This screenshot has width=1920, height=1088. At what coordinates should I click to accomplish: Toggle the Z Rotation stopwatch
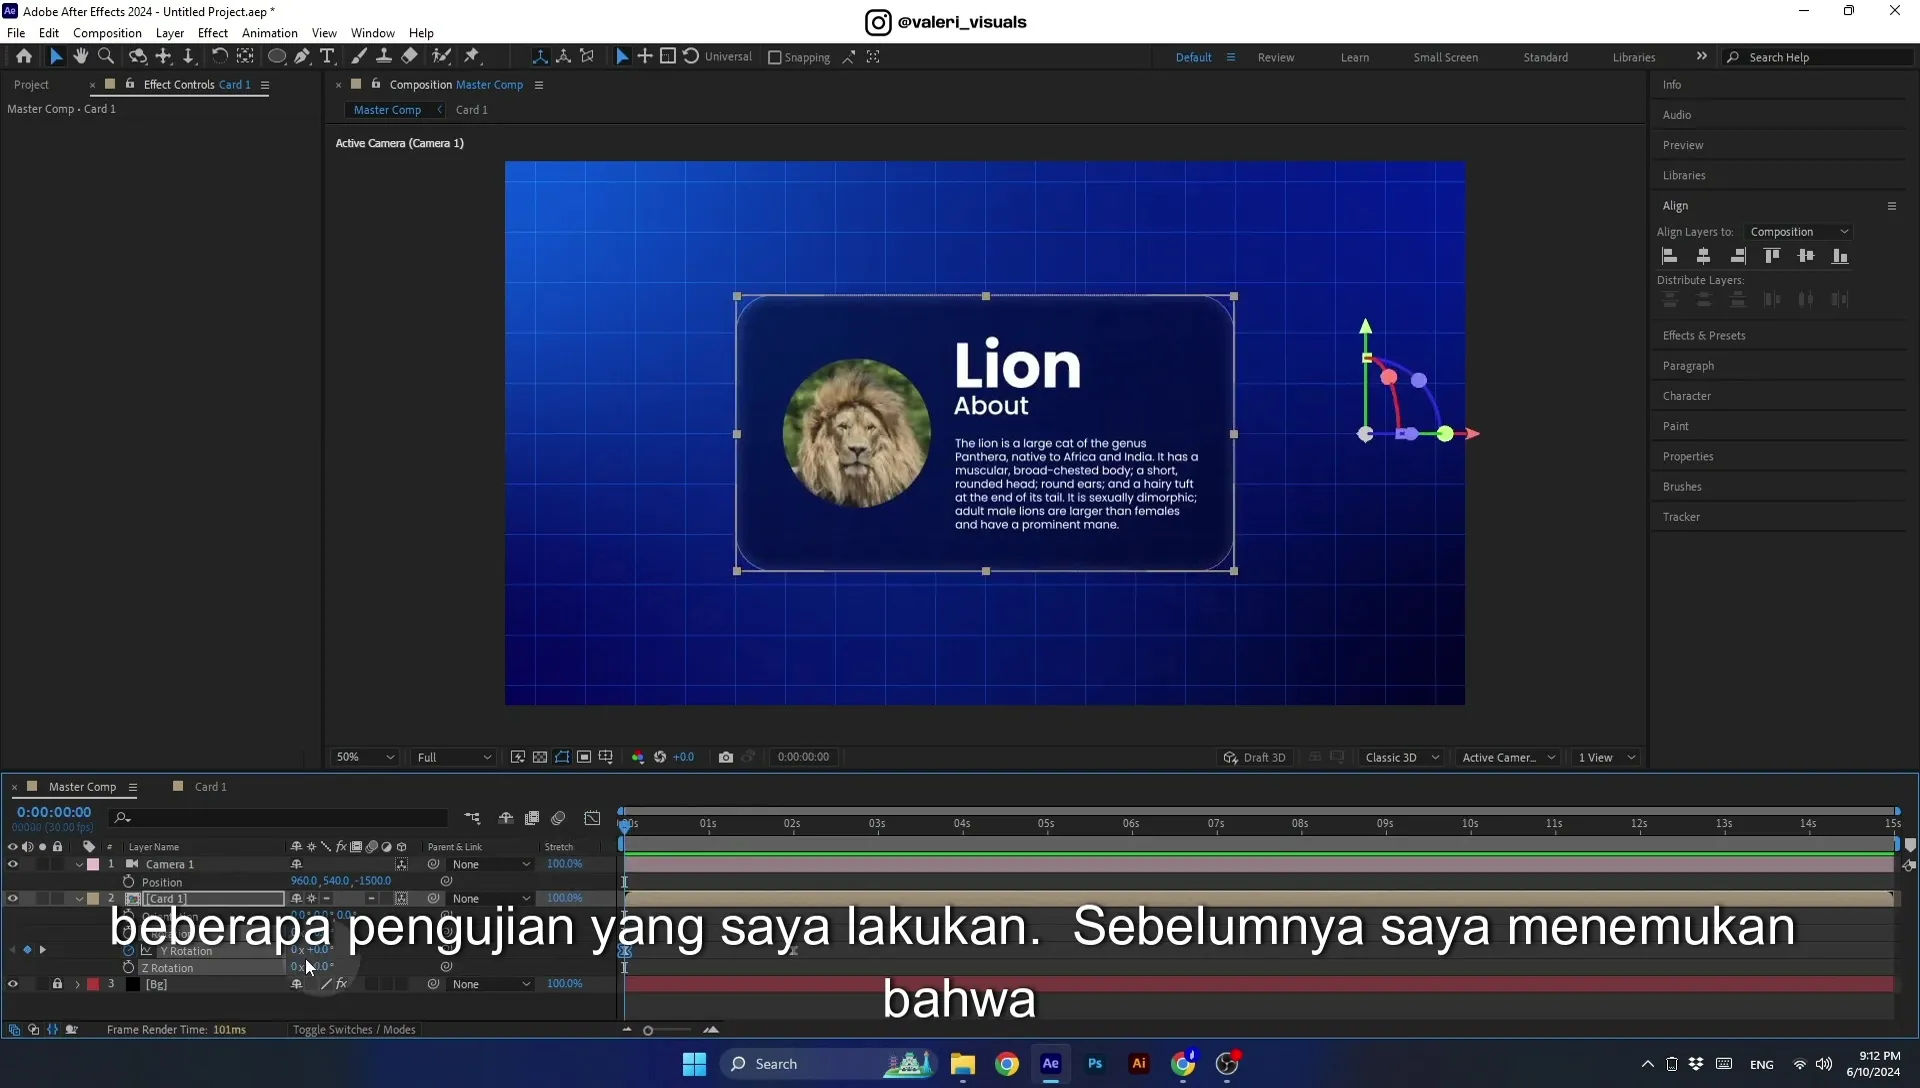(x=128, y=968)
